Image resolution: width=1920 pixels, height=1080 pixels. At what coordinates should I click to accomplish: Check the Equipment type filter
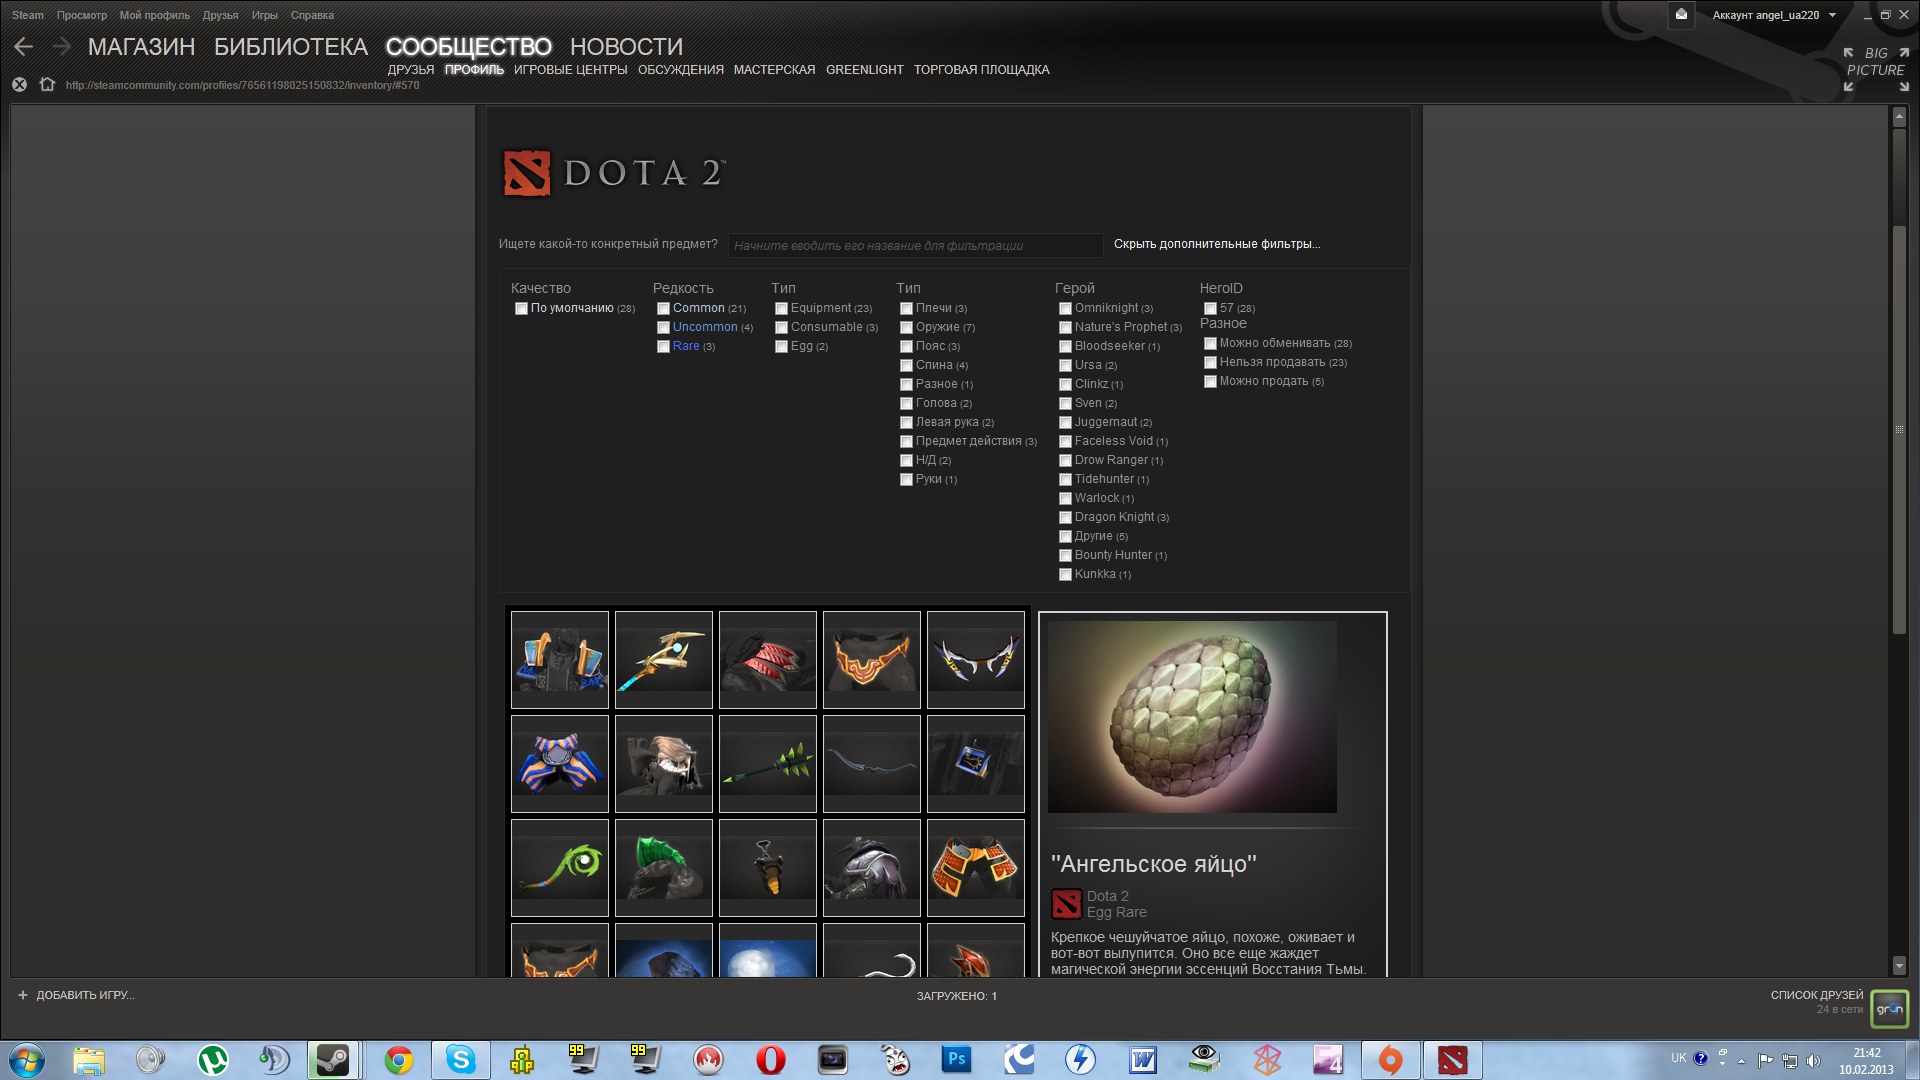click(781, 309)
